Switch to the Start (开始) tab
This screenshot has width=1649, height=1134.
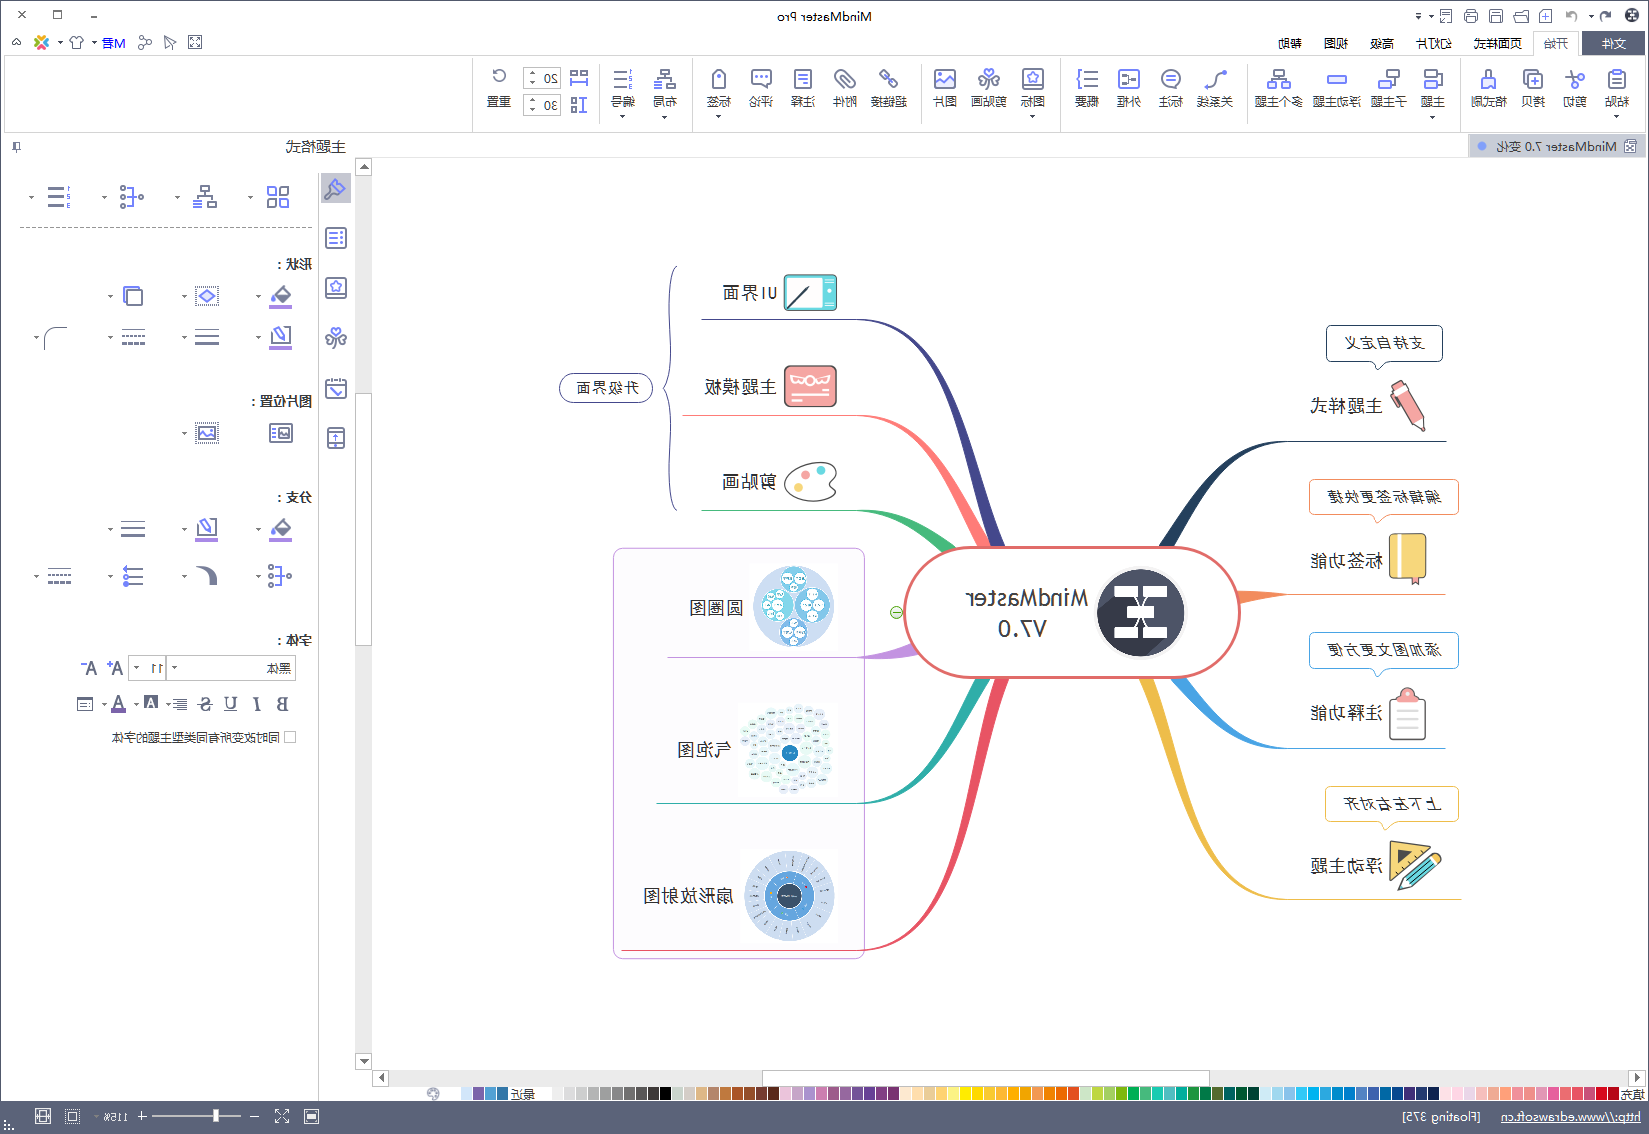(x=1556, y=43)
